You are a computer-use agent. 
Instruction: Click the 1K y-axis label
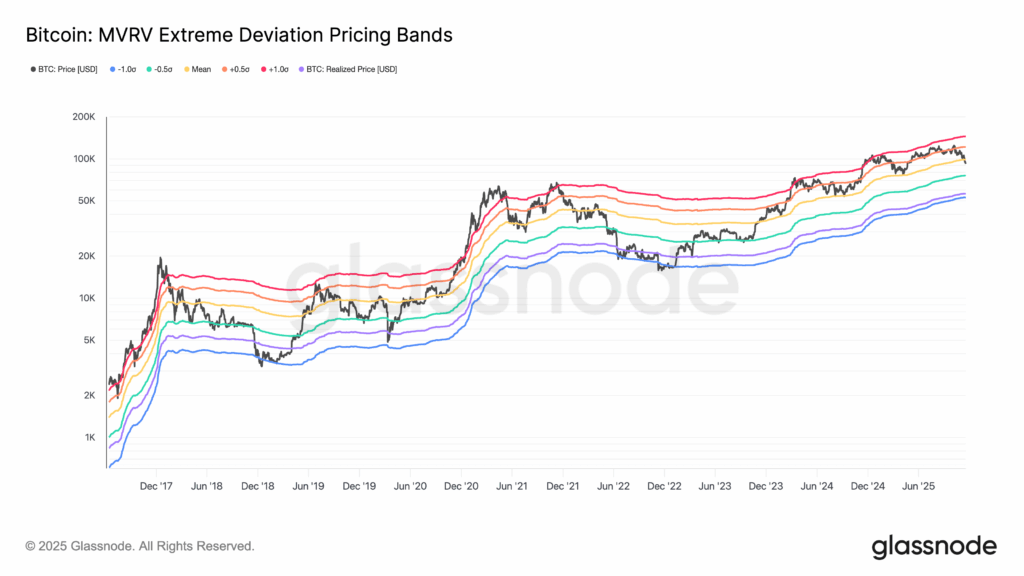[88, 438]
